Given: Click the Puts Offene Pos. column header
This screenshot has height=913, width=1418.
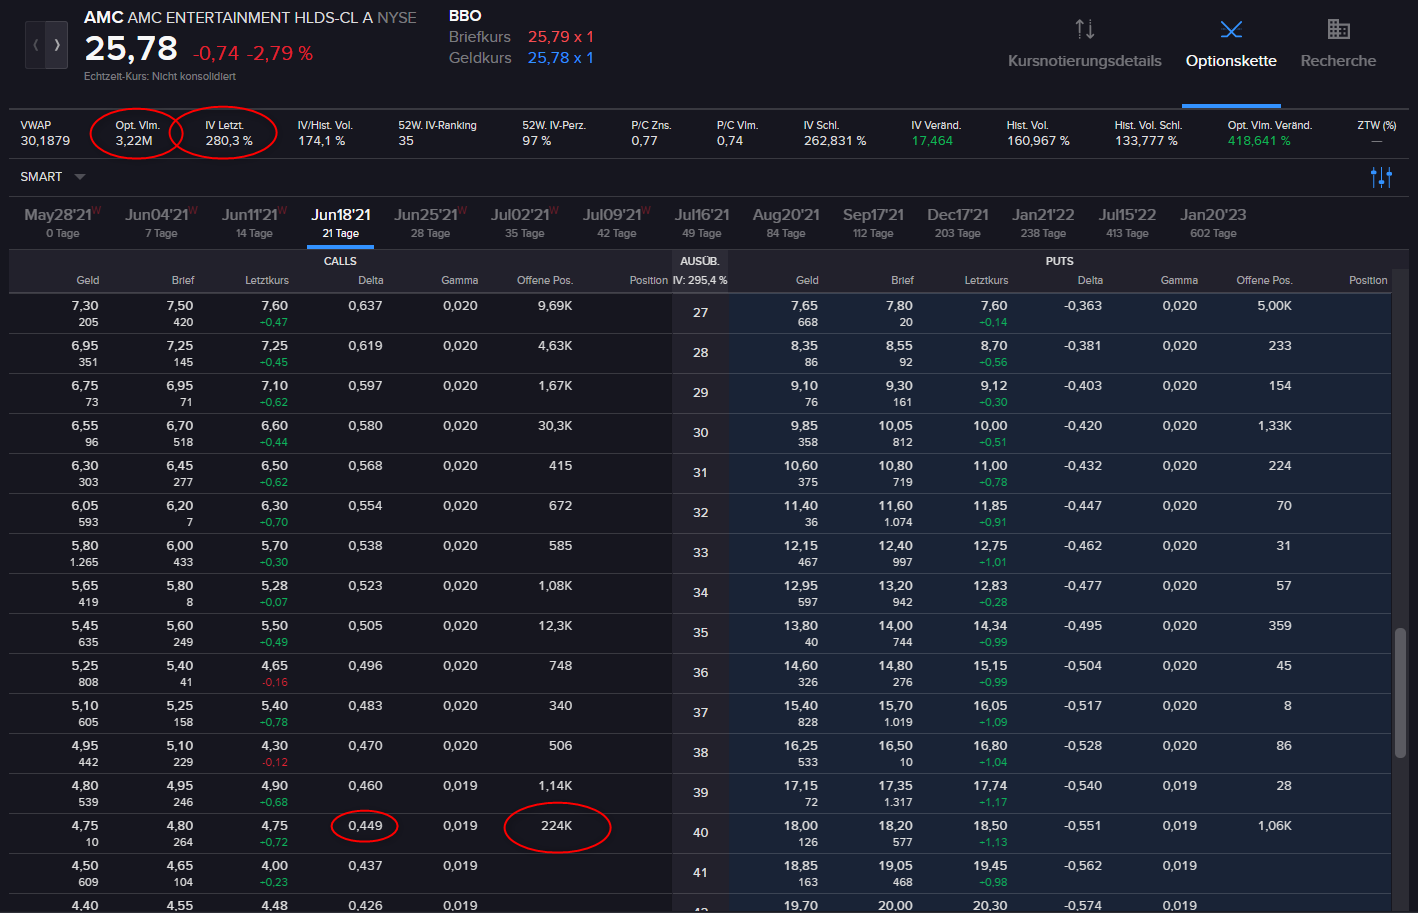Looking at the screenshot, I should click(1264, 280).
